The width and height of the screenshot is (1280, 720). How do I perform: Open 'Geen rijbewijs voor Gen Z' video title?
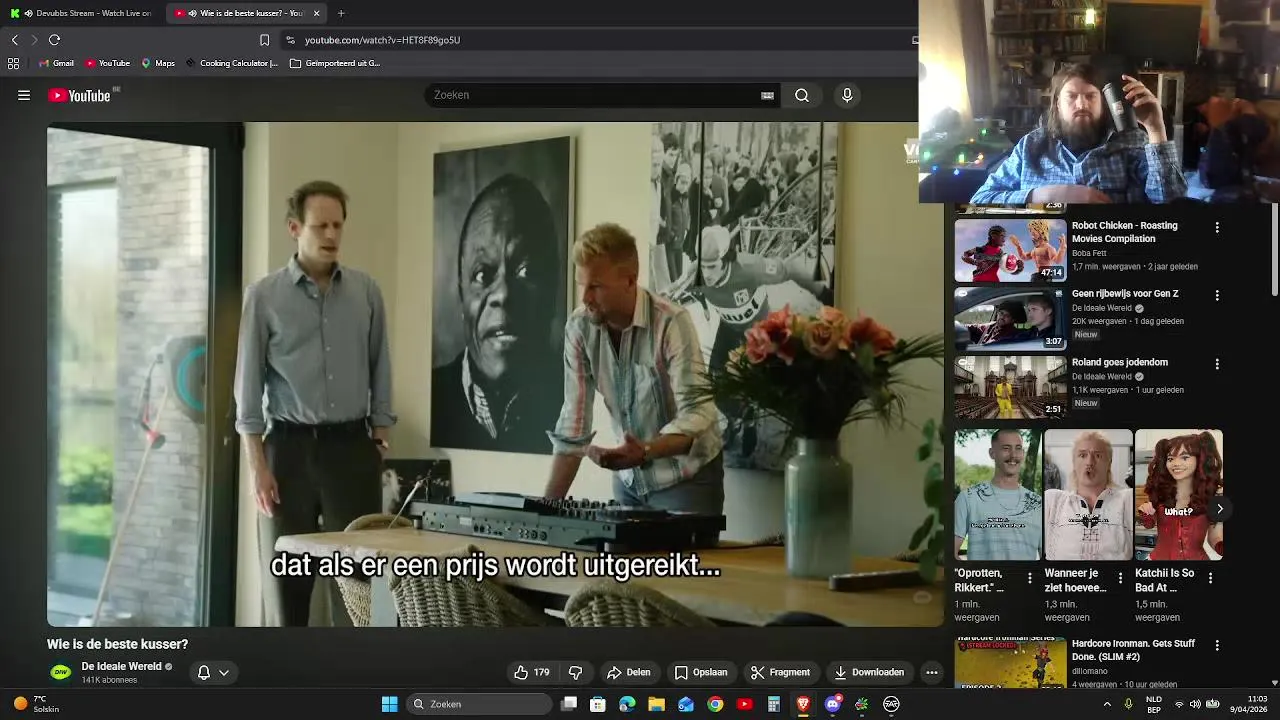tap(1125, 294)
